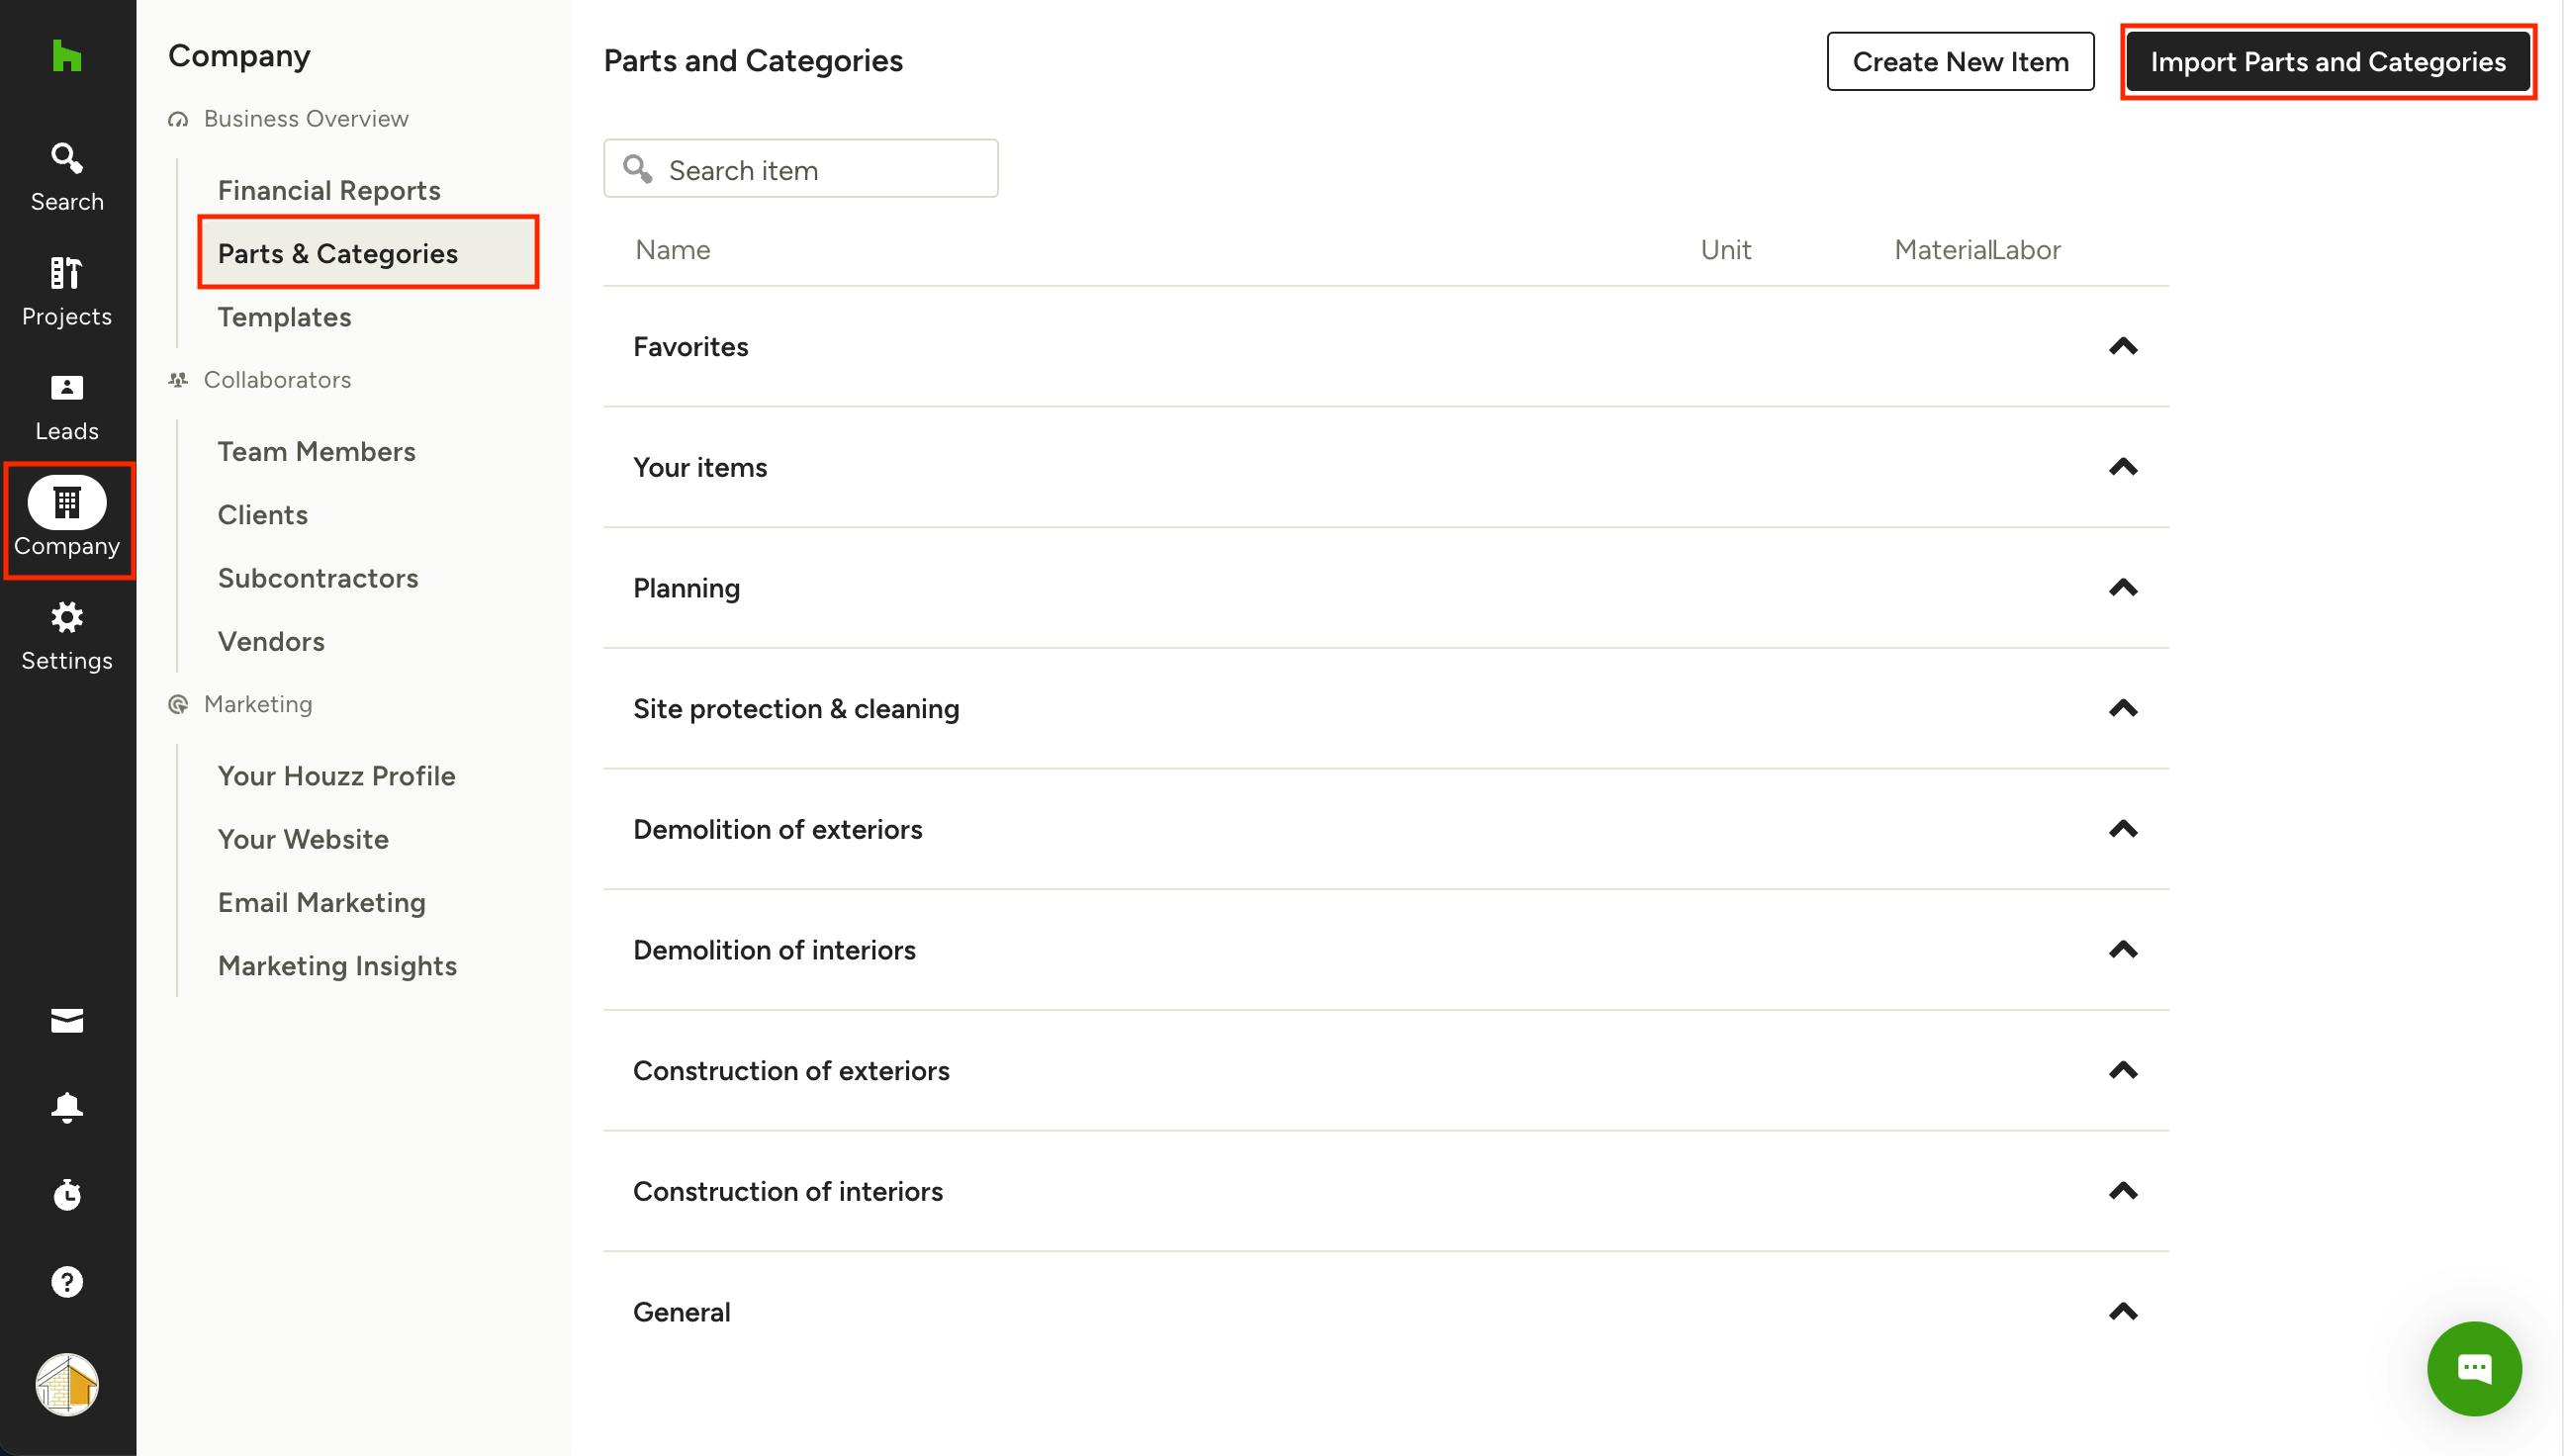Collapse the Your items category
The image size is (2564, 1456).
2122,467
